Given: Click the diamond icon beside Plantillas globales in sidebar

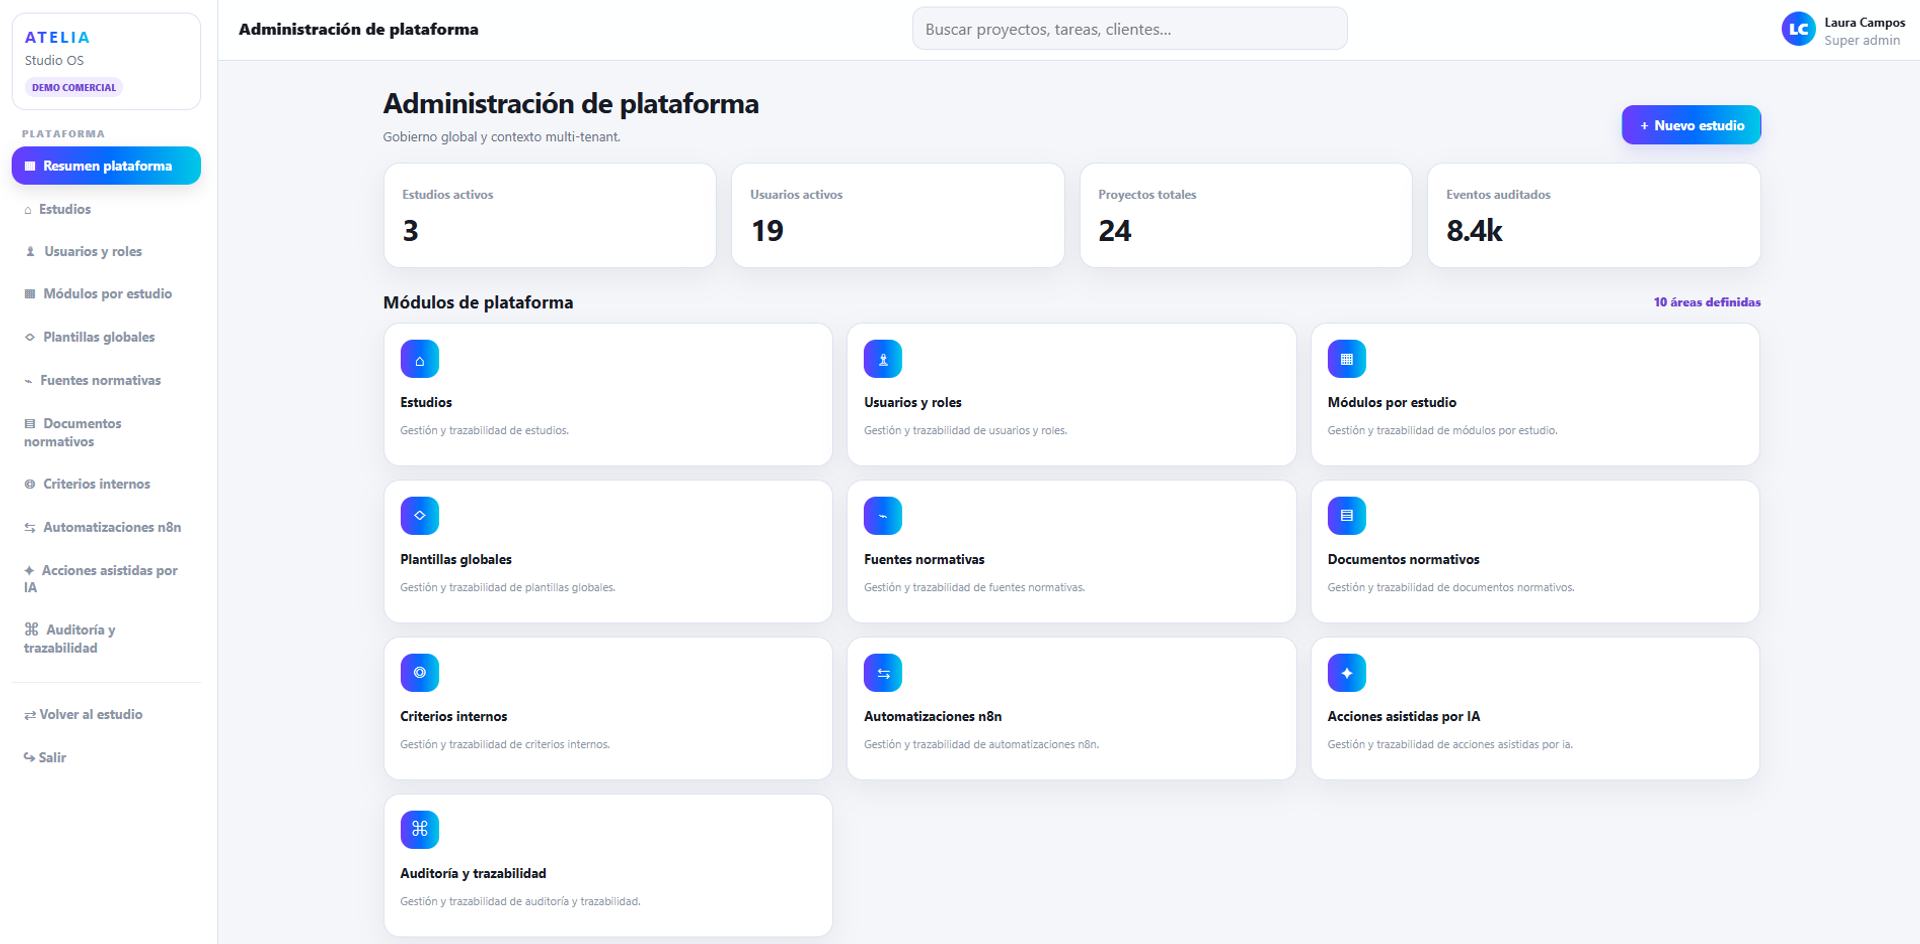Looking at the screenshot, I should (30, 337).
